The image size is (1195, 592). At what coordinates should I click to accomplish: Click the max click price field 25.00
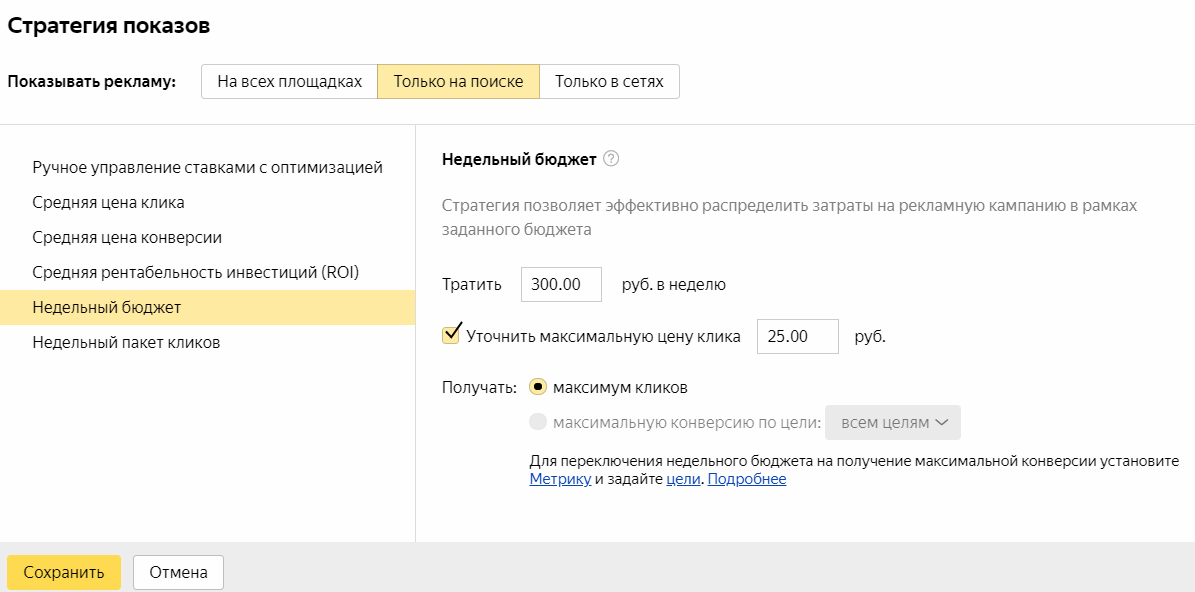click(x=798, y=337)
